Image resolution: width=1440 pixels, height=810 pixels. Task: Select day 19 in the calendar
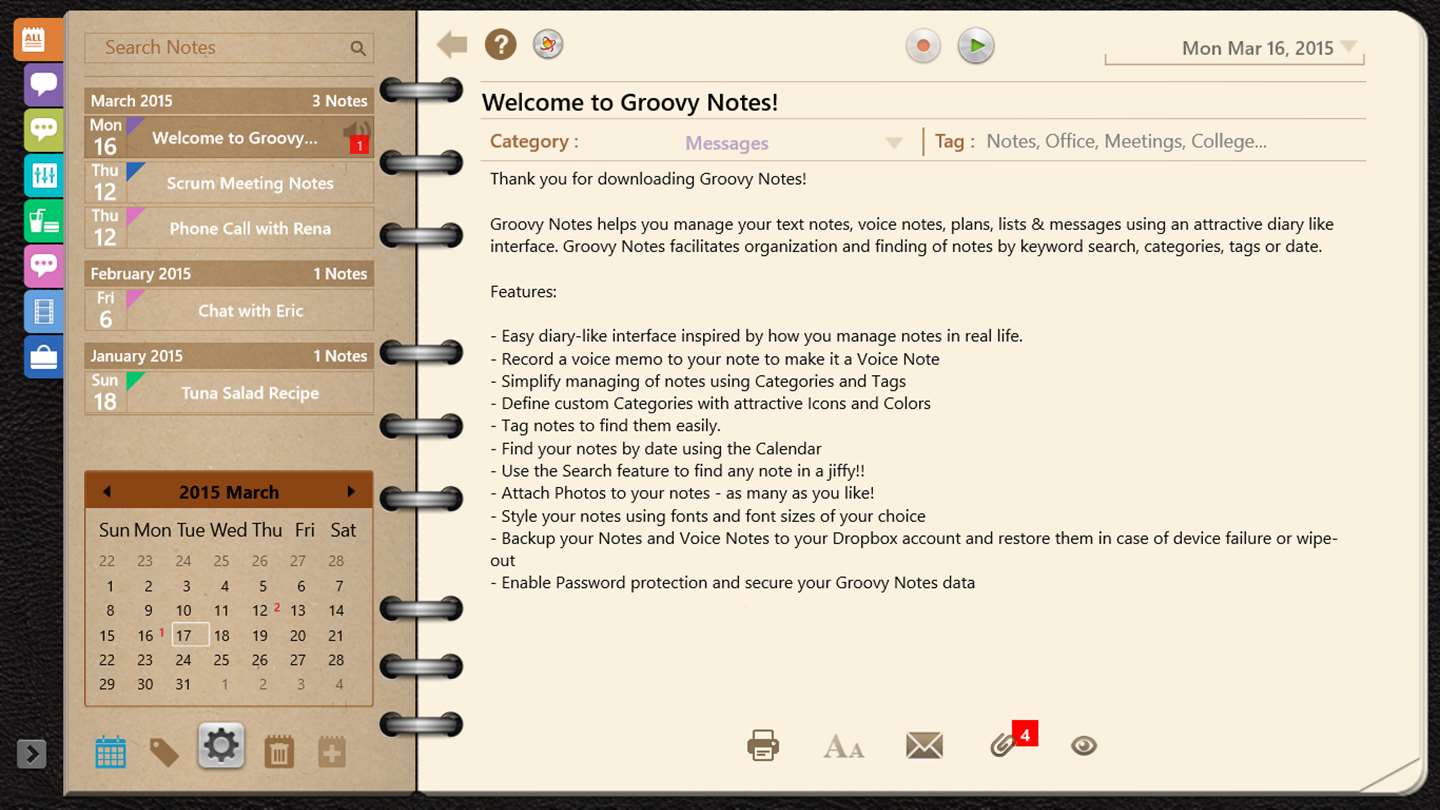(260, 636)
